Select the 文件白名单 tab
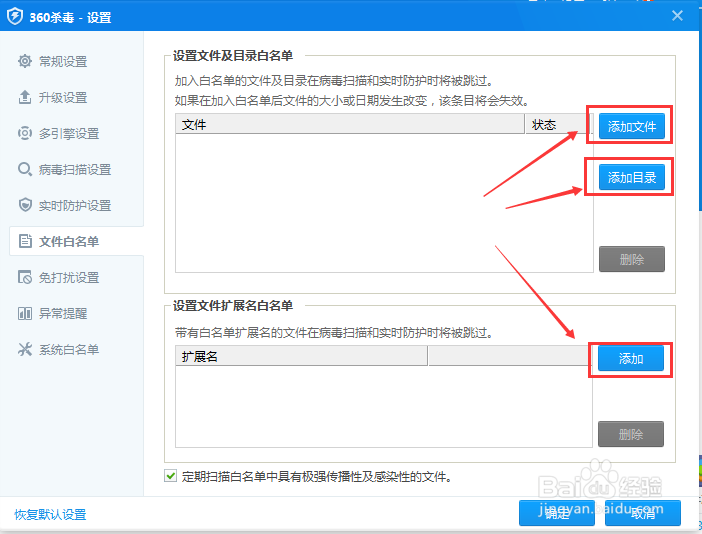 pos(76,241)
